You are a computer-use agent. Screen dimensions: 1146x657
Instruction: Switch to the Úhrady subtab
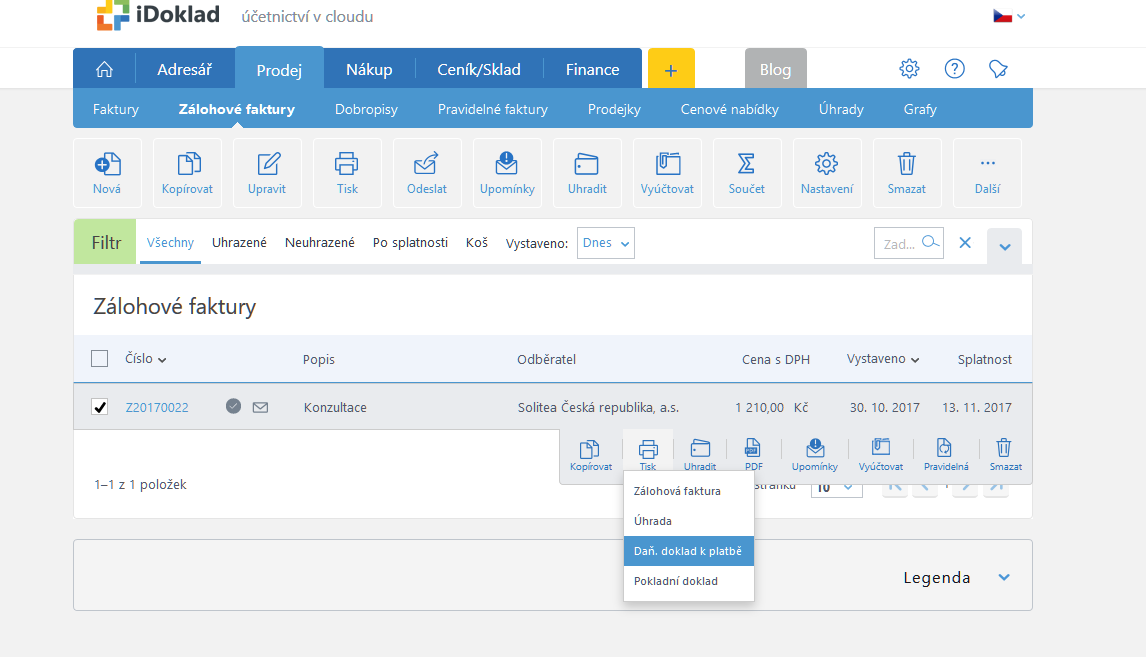coord(840,109)
